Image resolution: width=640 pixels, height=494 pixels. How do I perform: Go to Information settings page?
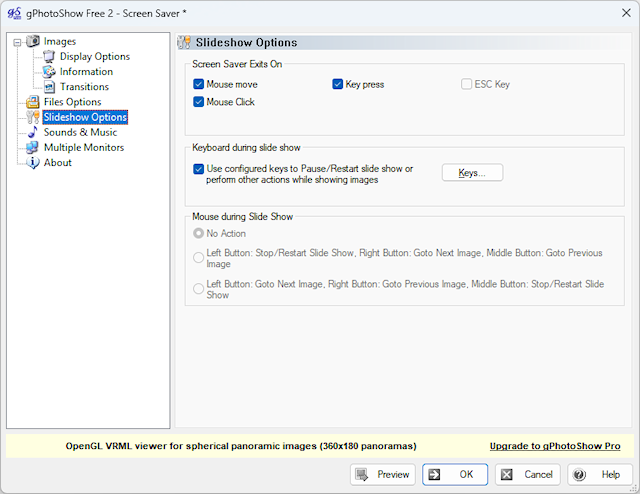coord(86,71)
